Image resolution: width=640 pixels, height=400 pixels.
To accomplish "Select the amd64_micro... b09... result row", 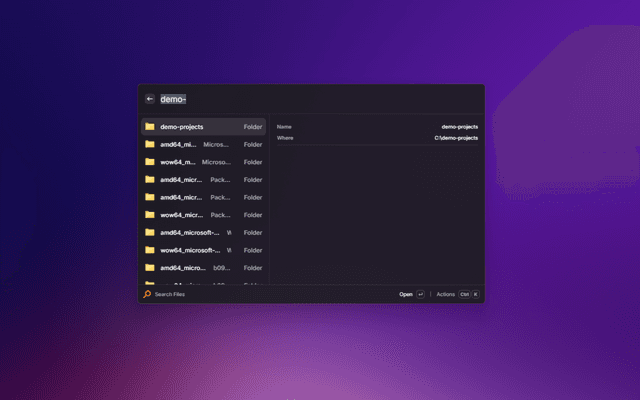I will (x=204, y=267).
